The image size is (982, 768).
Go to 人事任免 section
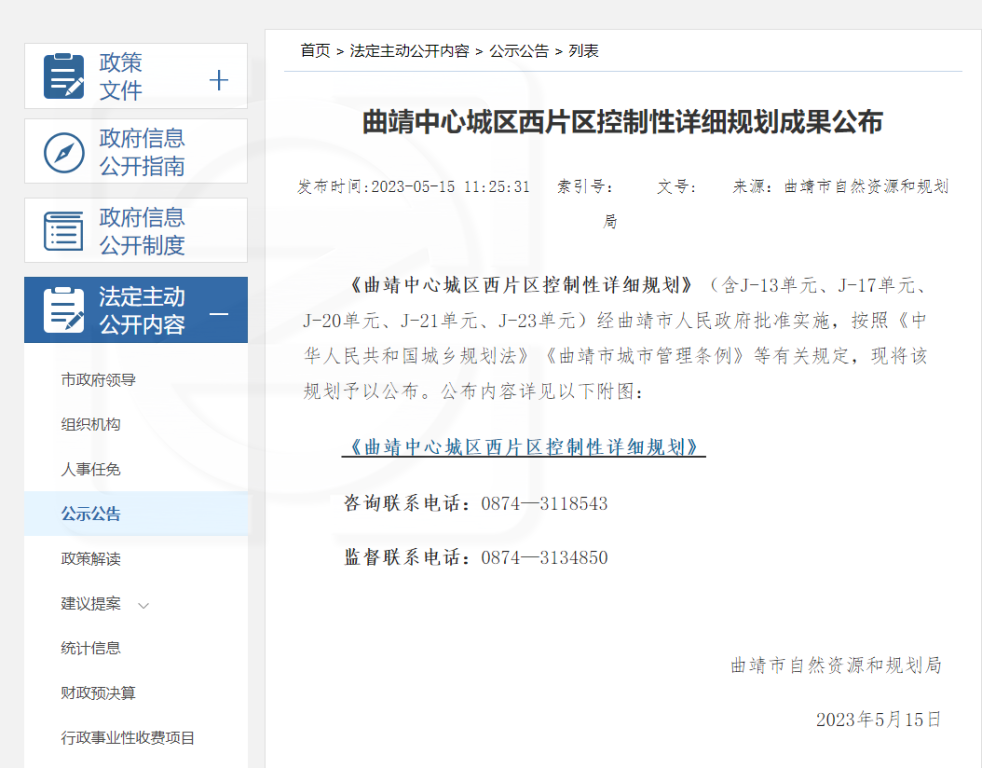(x=91, y=469)
